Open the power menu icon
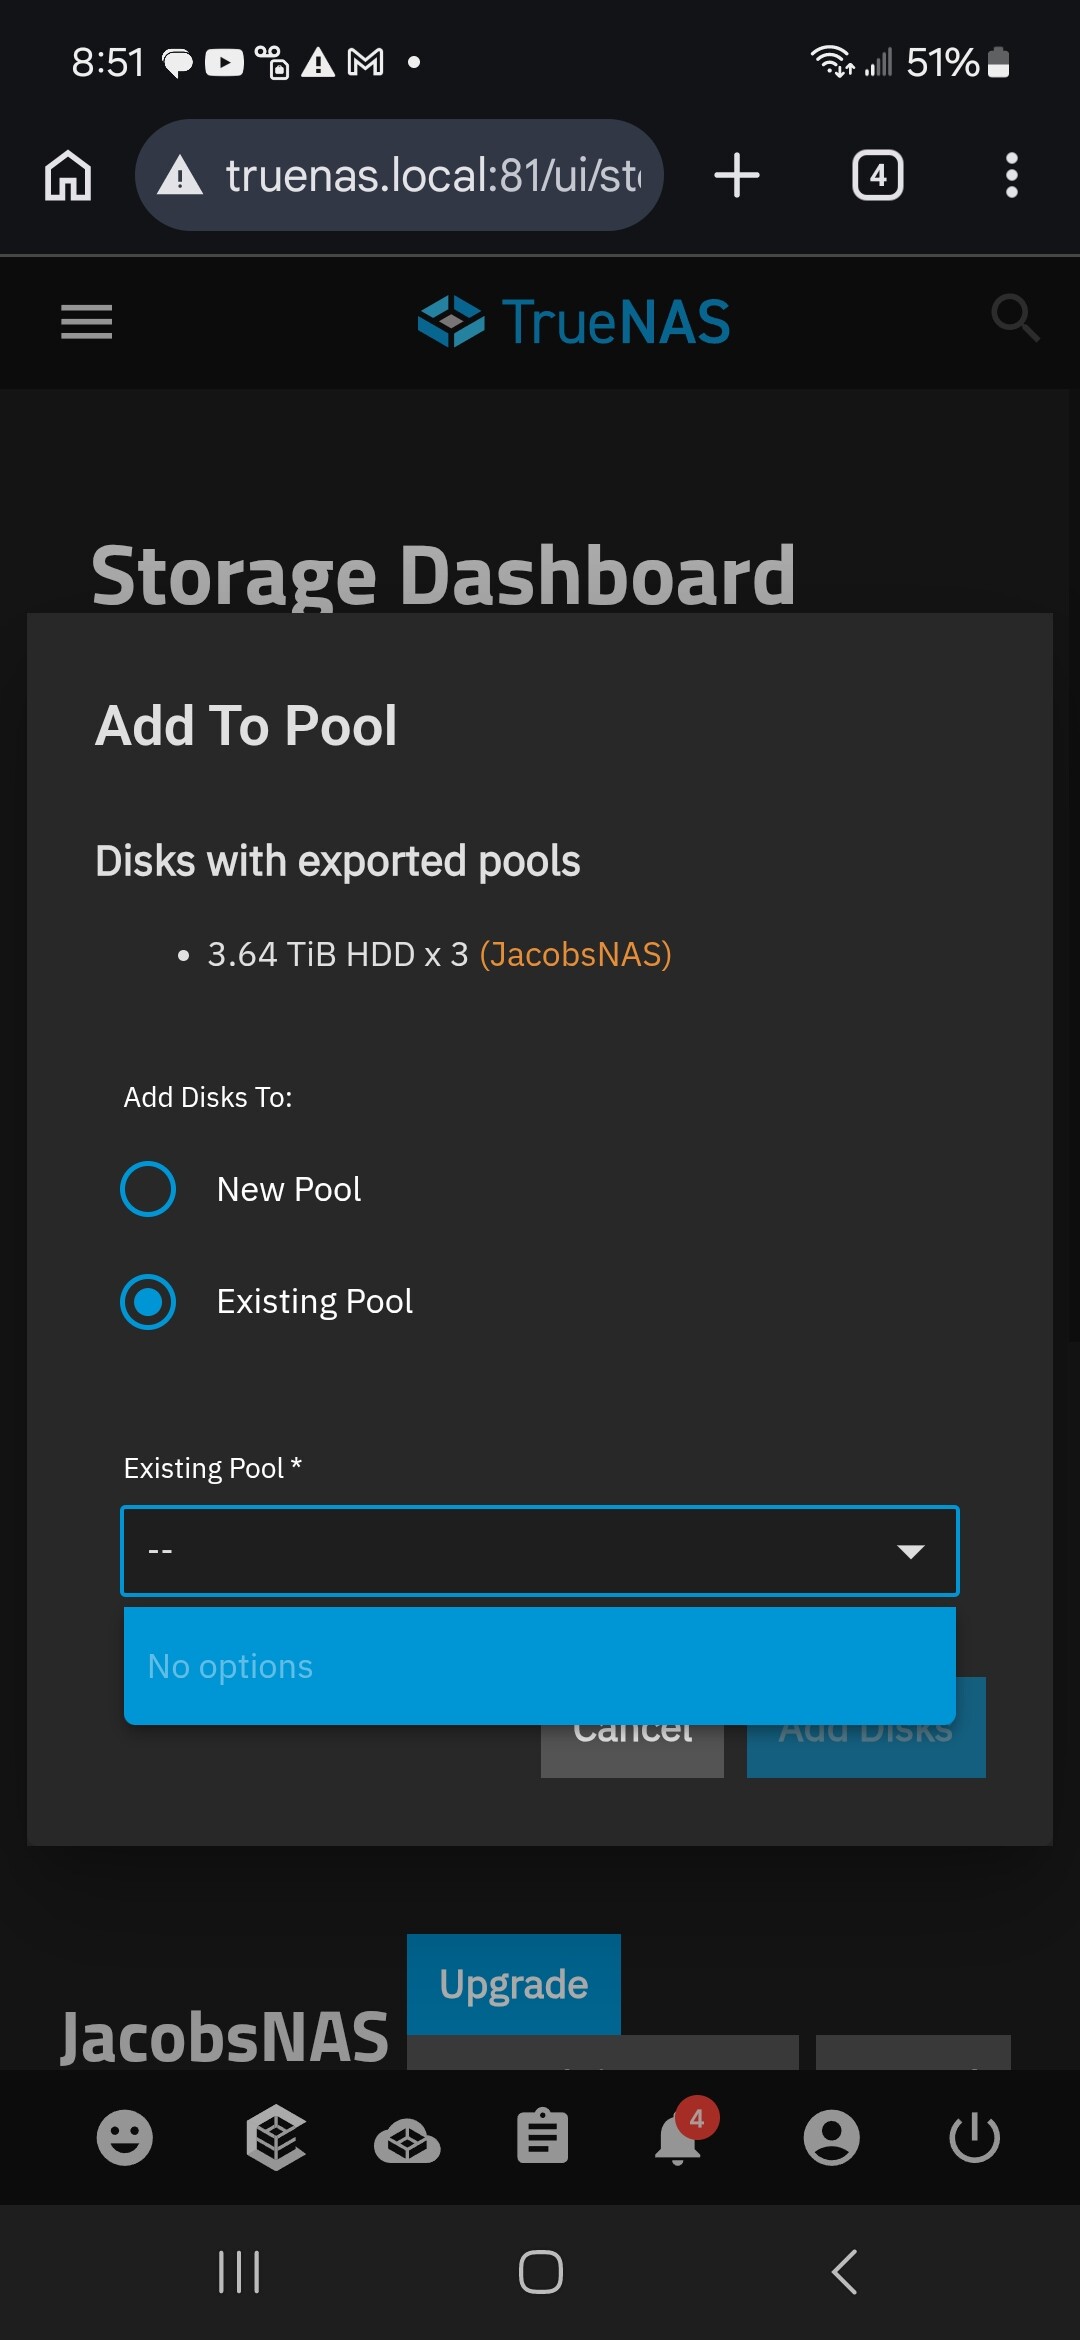 pyautogui.click(x=974, y=2138)
